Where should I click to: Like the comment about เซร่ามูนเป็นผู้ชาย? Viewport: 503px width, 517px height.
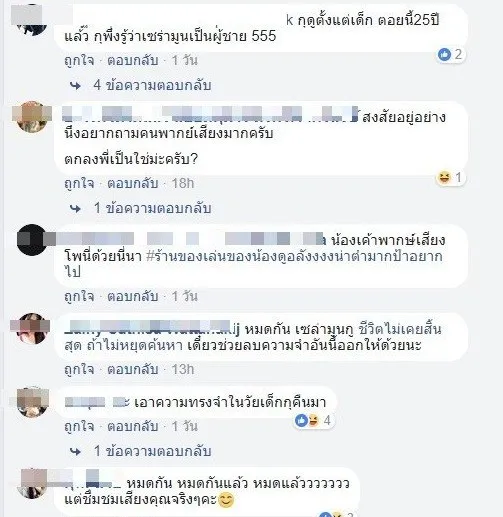tap(79, 61)
